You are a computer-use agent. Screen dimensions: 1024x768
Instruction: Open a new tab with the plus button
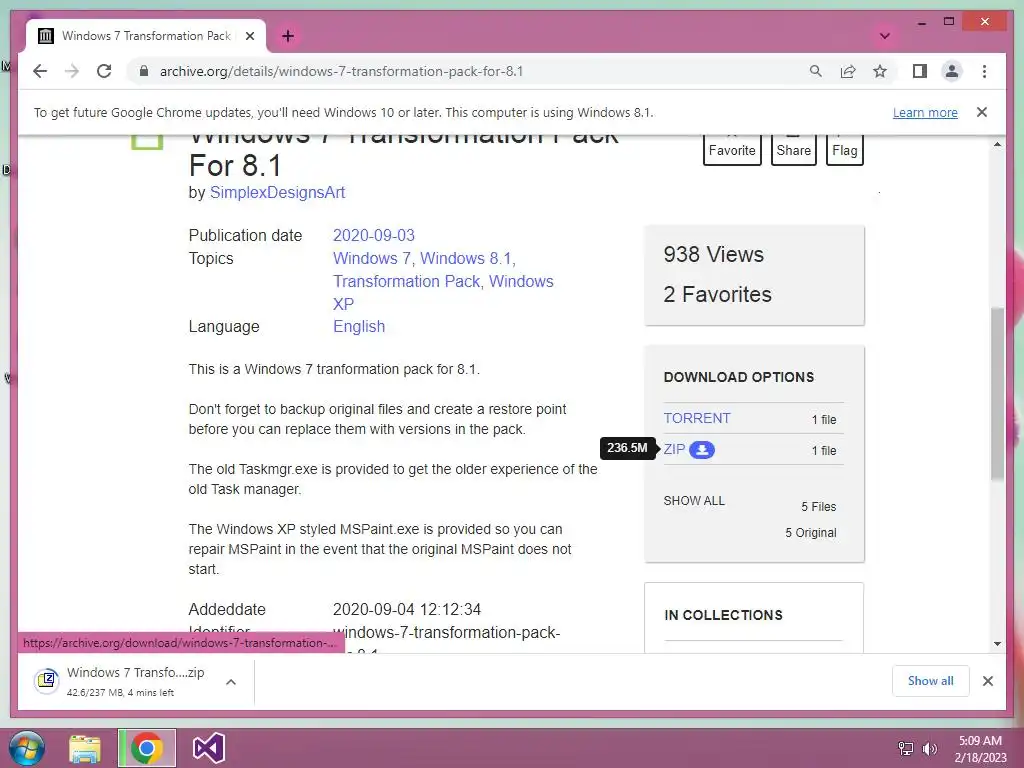(288, 36)
